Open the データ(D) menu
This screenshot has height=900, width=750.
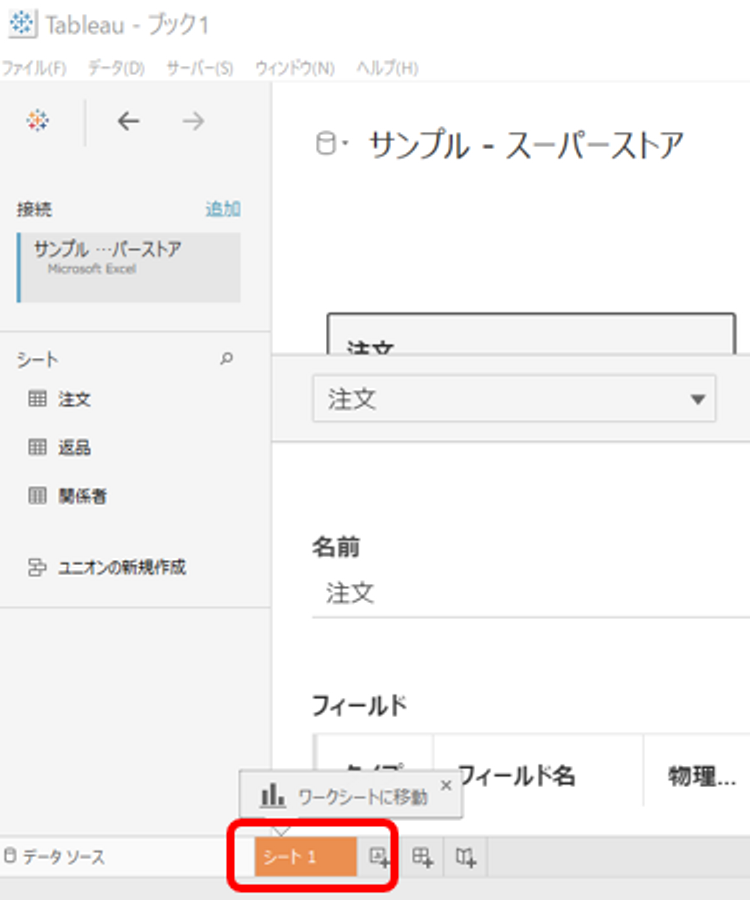pos(116,68)
